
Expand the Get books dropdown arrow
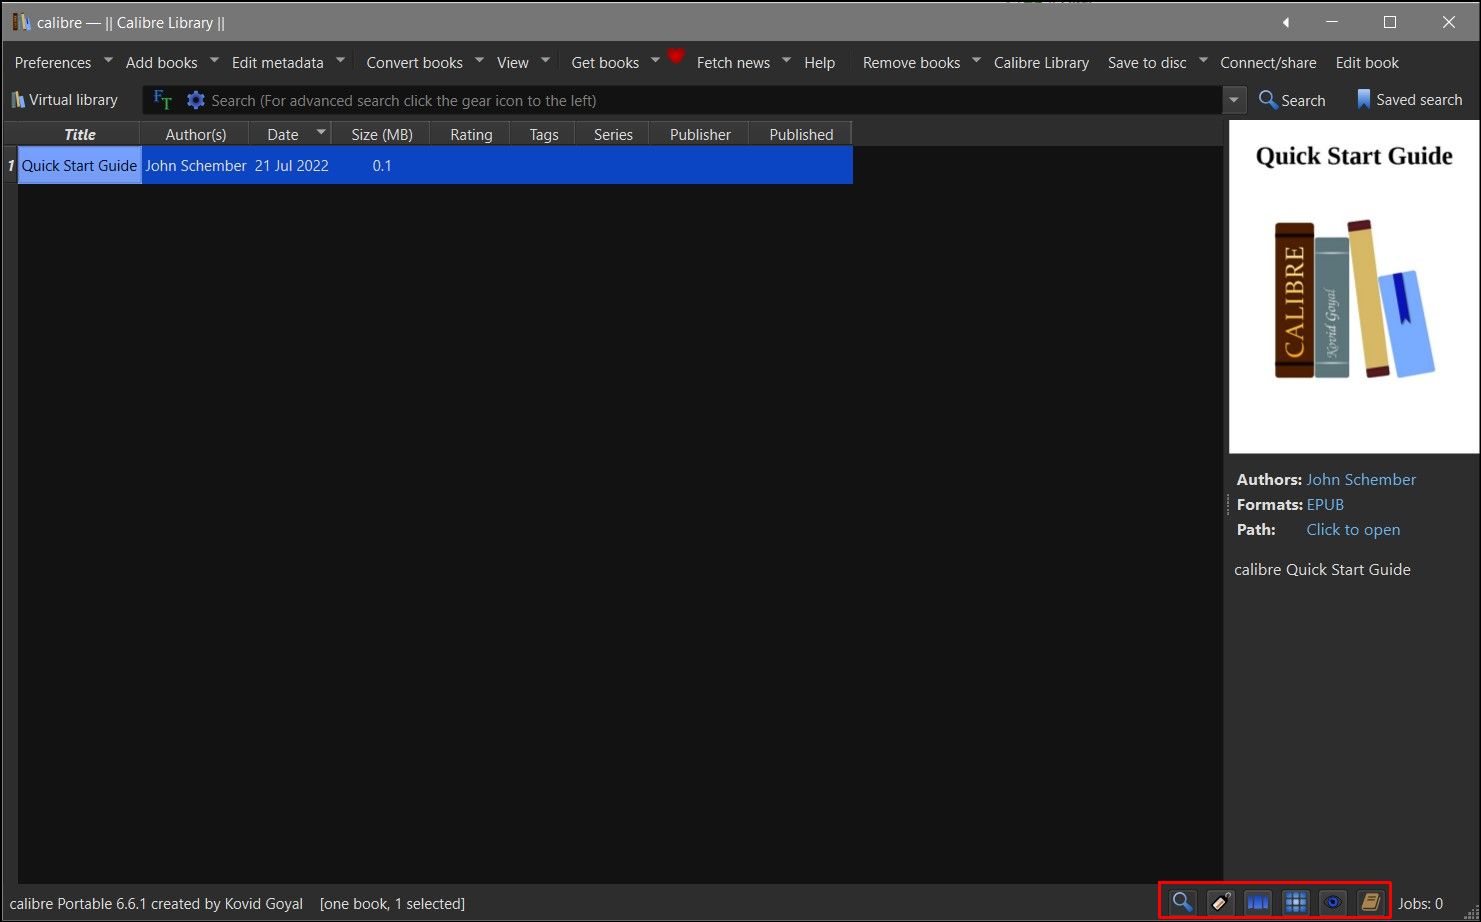click(x=655, y=60)
